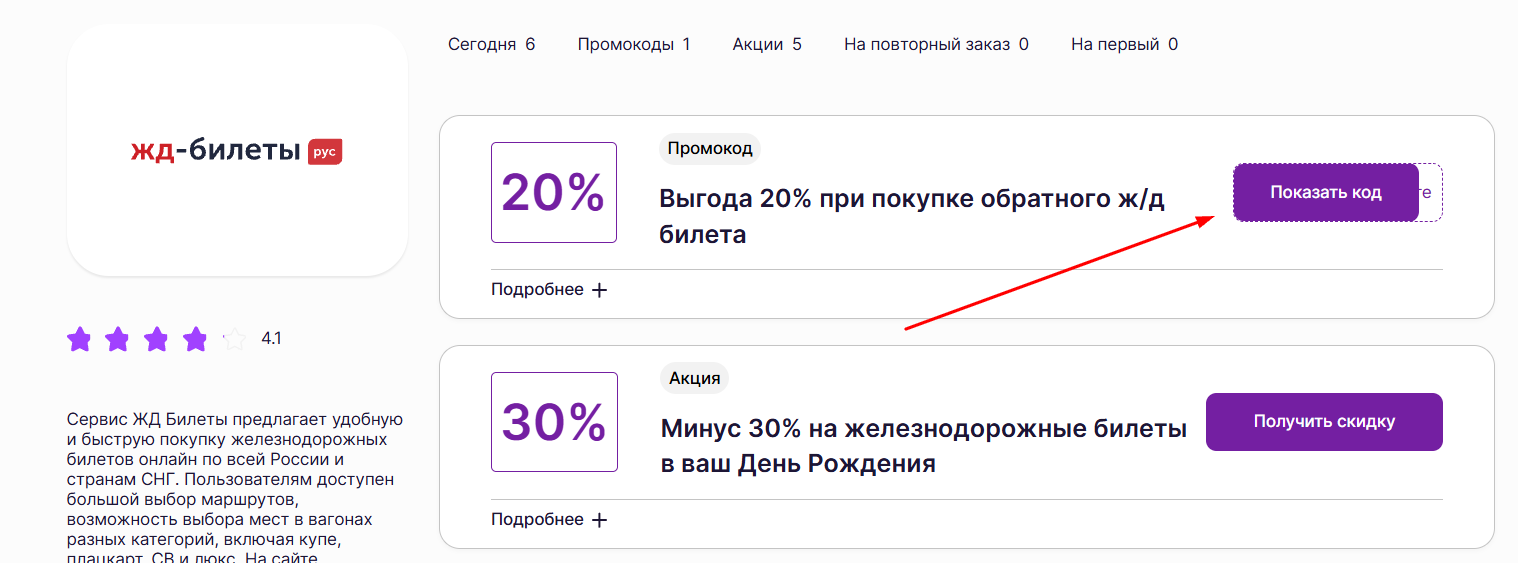Switch to the На первый tab
The height and width of the screenshot is (563, 1518).
tap(1124, 44)
